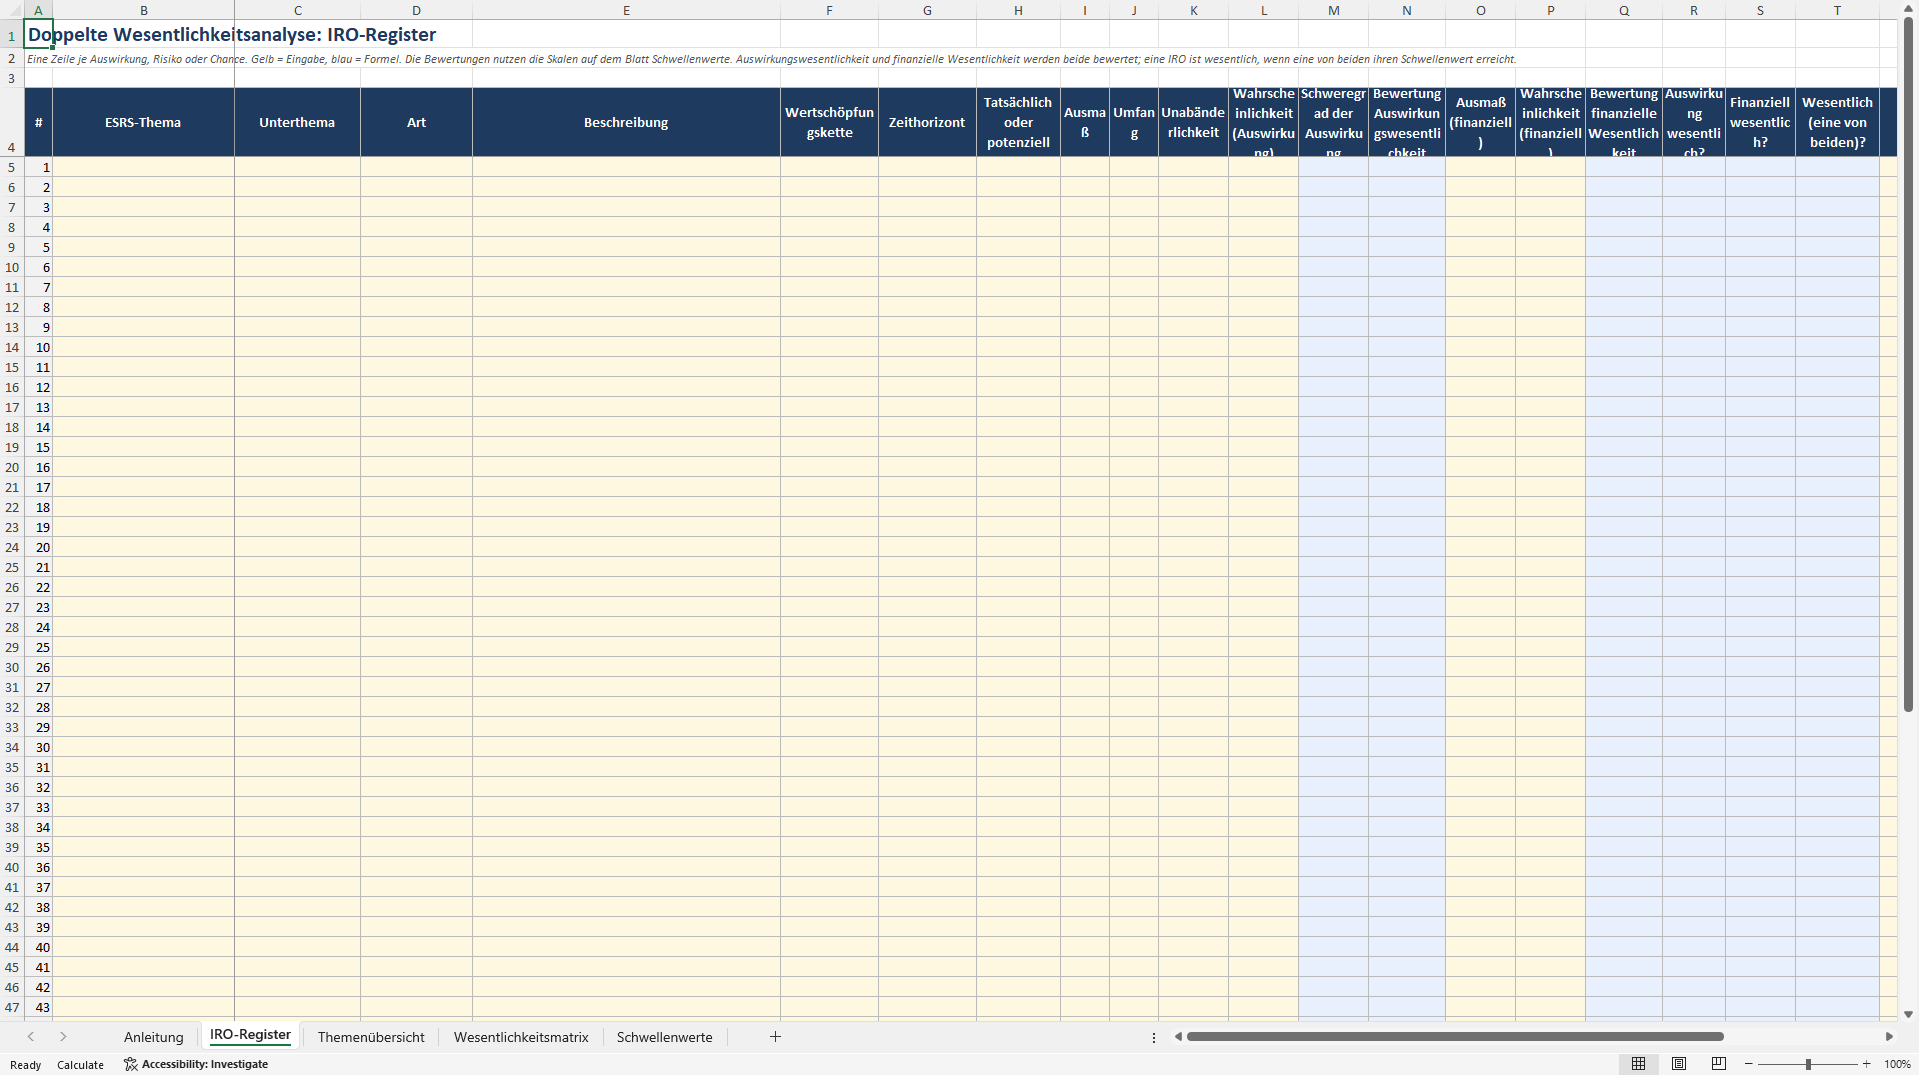The image size is (1919, 1075).
Task: Click the Art header cell
Action: tap(416, 122)
